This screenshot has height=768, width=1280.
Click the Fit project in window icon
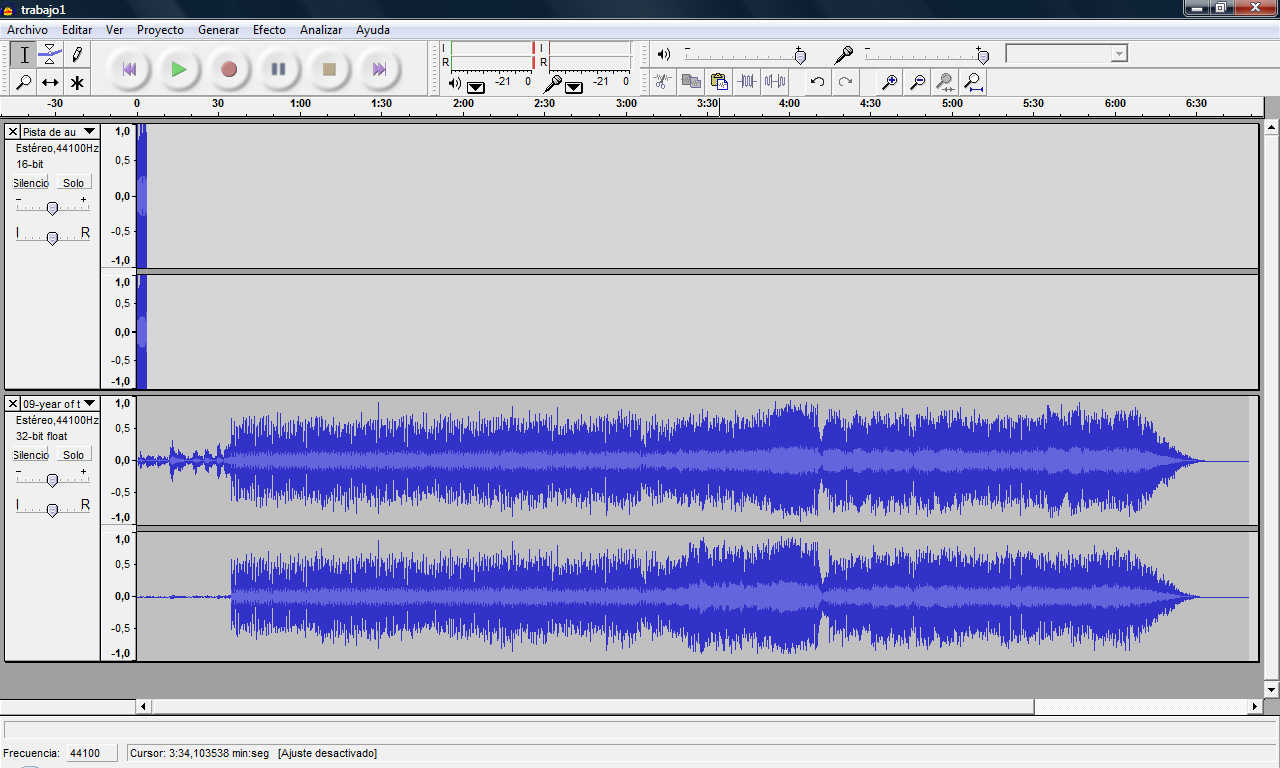(x=973, y=82)
